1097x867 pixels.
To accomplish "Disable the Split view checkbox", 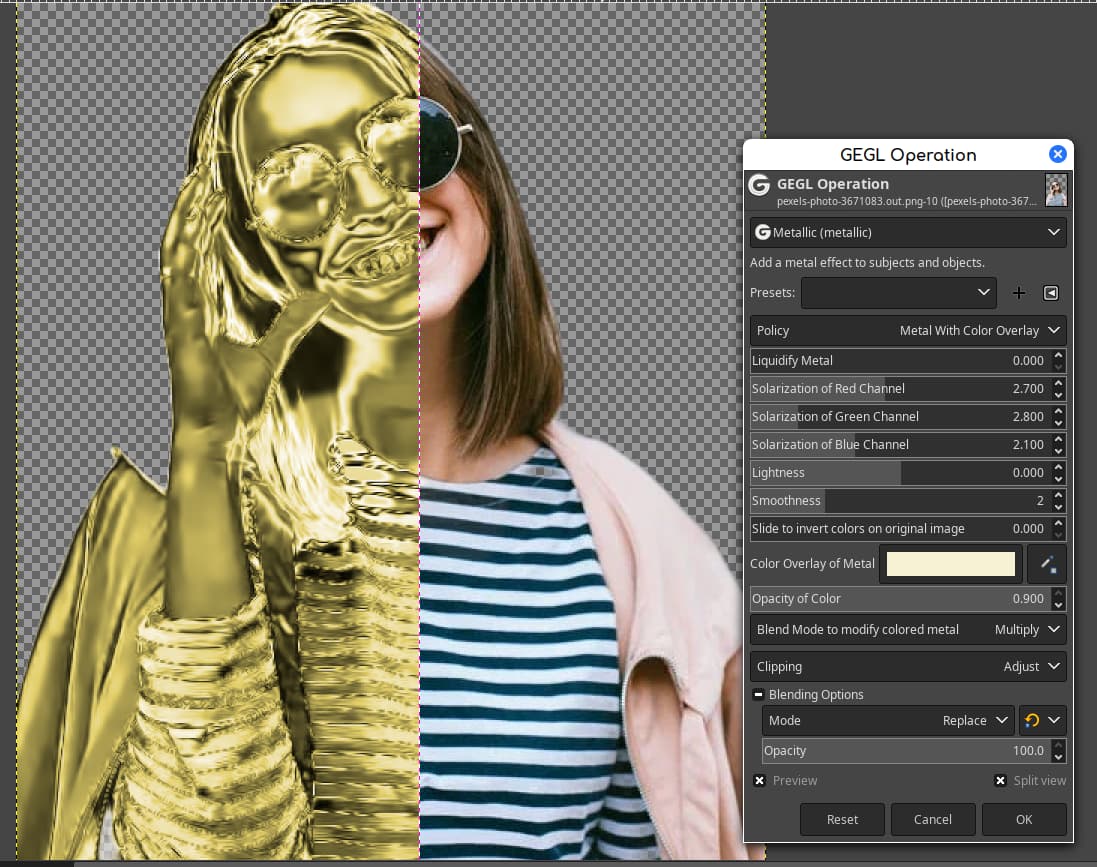I will [x=1000, y=781].
